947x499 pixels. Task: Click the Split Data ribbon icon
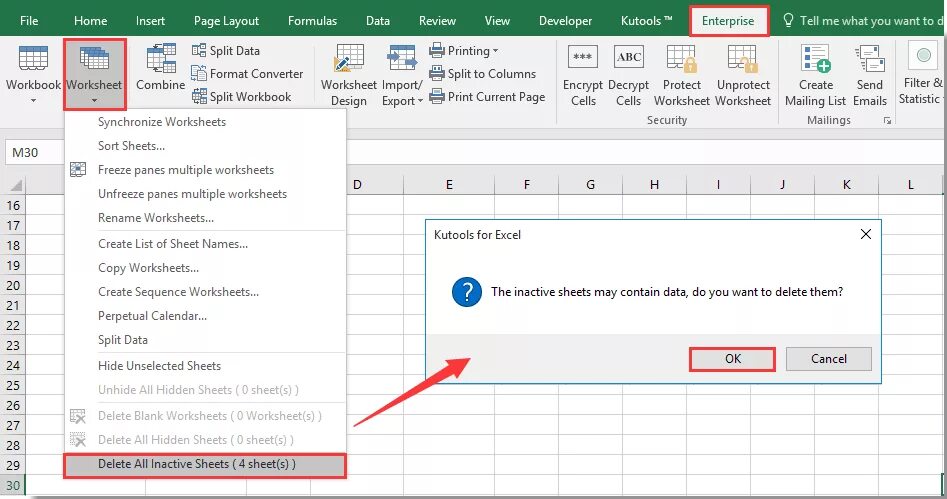199,50
